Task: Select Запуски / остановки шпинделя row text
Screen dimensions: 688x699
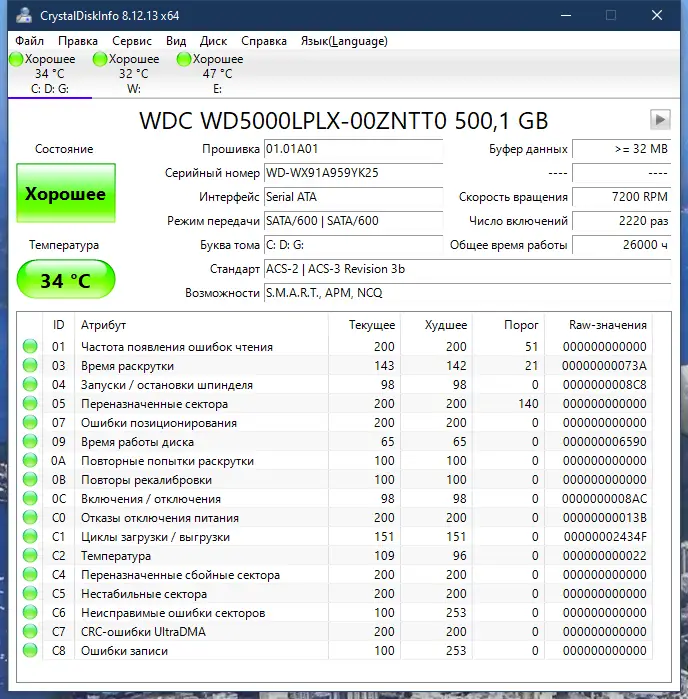Action: 167,385
